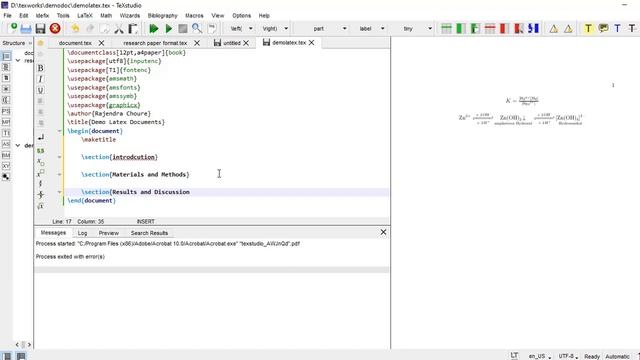Switch to the Preview tab
Viewport: 640px width, 360px height.
(x=109, y=233)
